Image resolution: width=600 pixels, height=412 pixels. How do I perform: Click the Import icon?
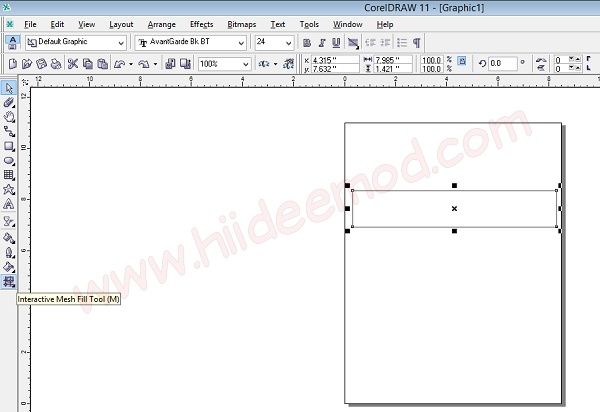(170, 64)
